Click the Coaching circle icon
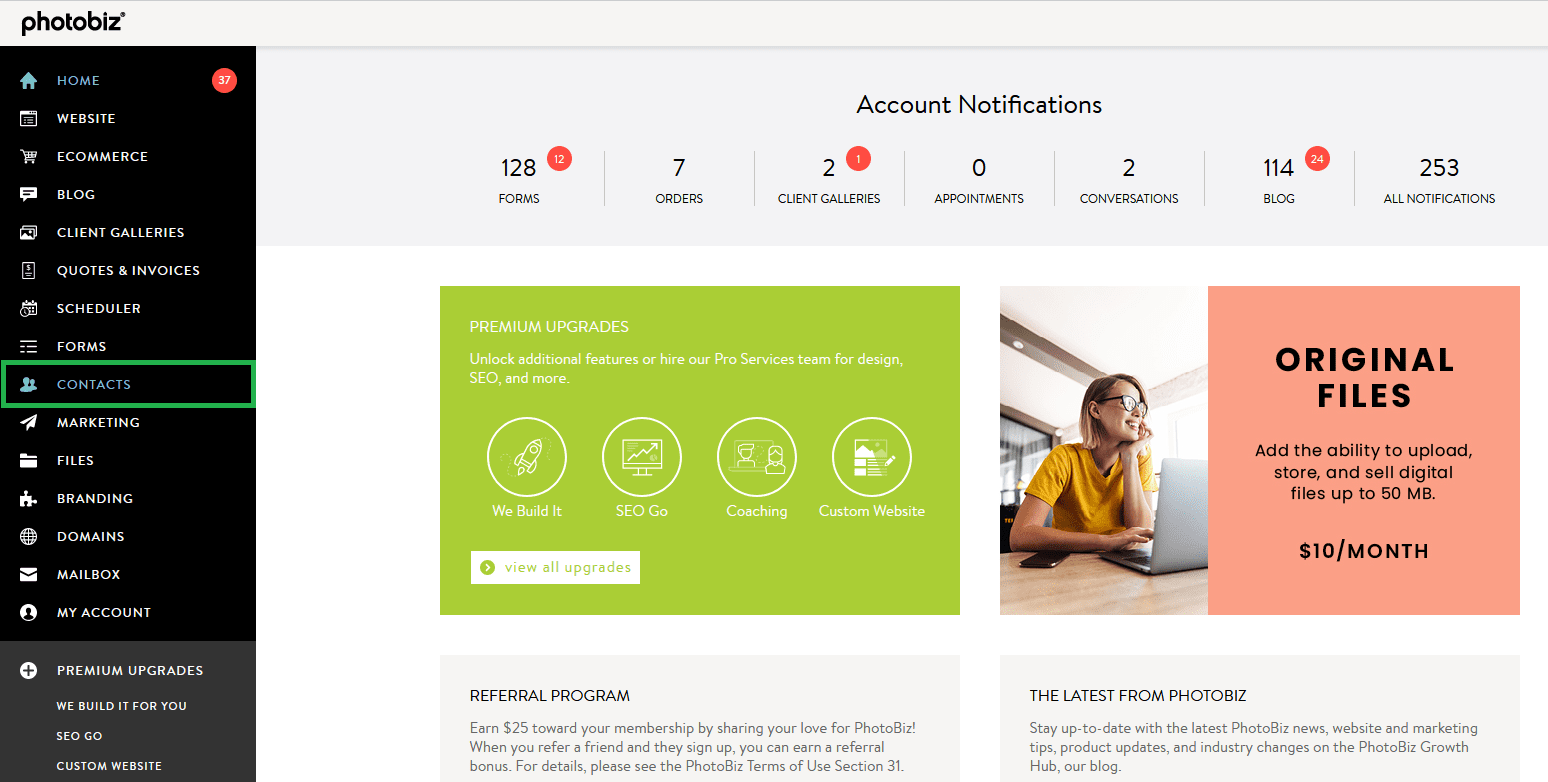The image size is (1548, 782). [757, 458]
